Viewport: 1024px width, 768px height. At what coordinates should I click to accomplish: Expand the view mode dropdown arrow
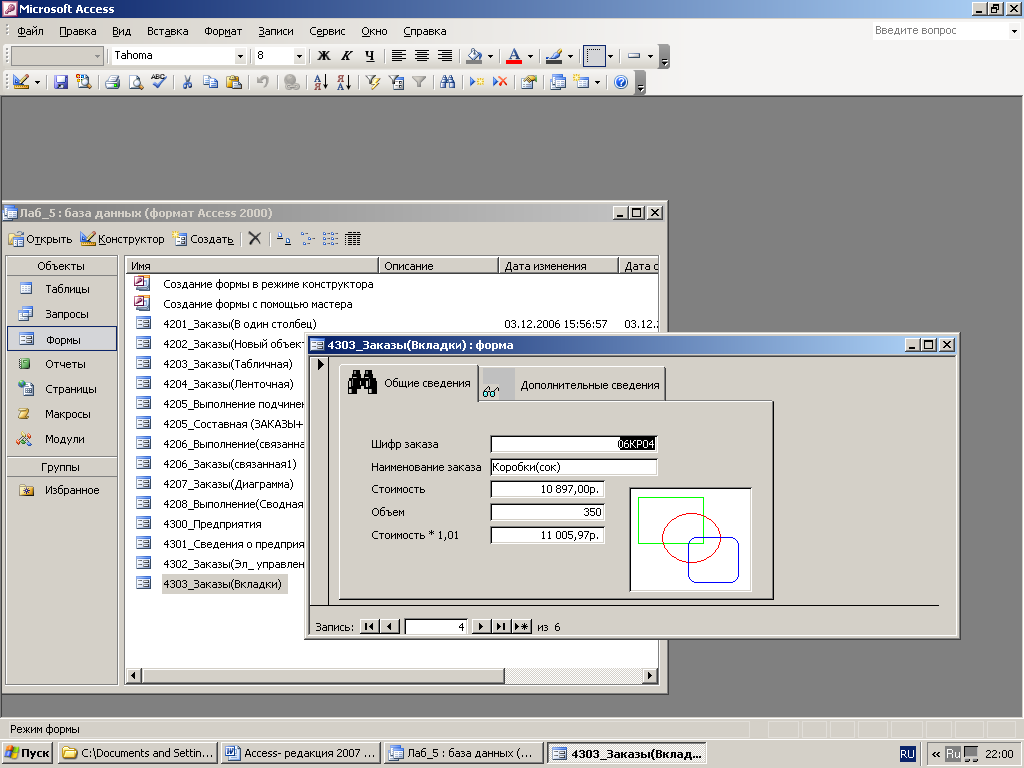click(37, 82)
